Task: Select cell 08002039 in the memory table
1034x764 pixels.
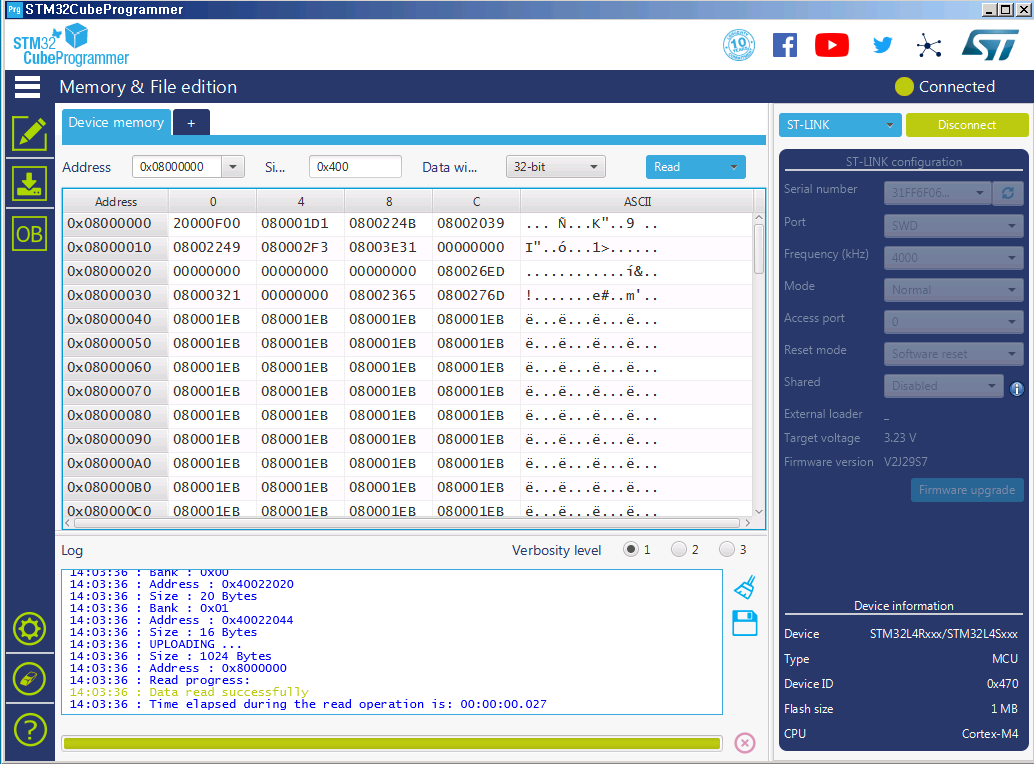Action: (x=476, y=223)
